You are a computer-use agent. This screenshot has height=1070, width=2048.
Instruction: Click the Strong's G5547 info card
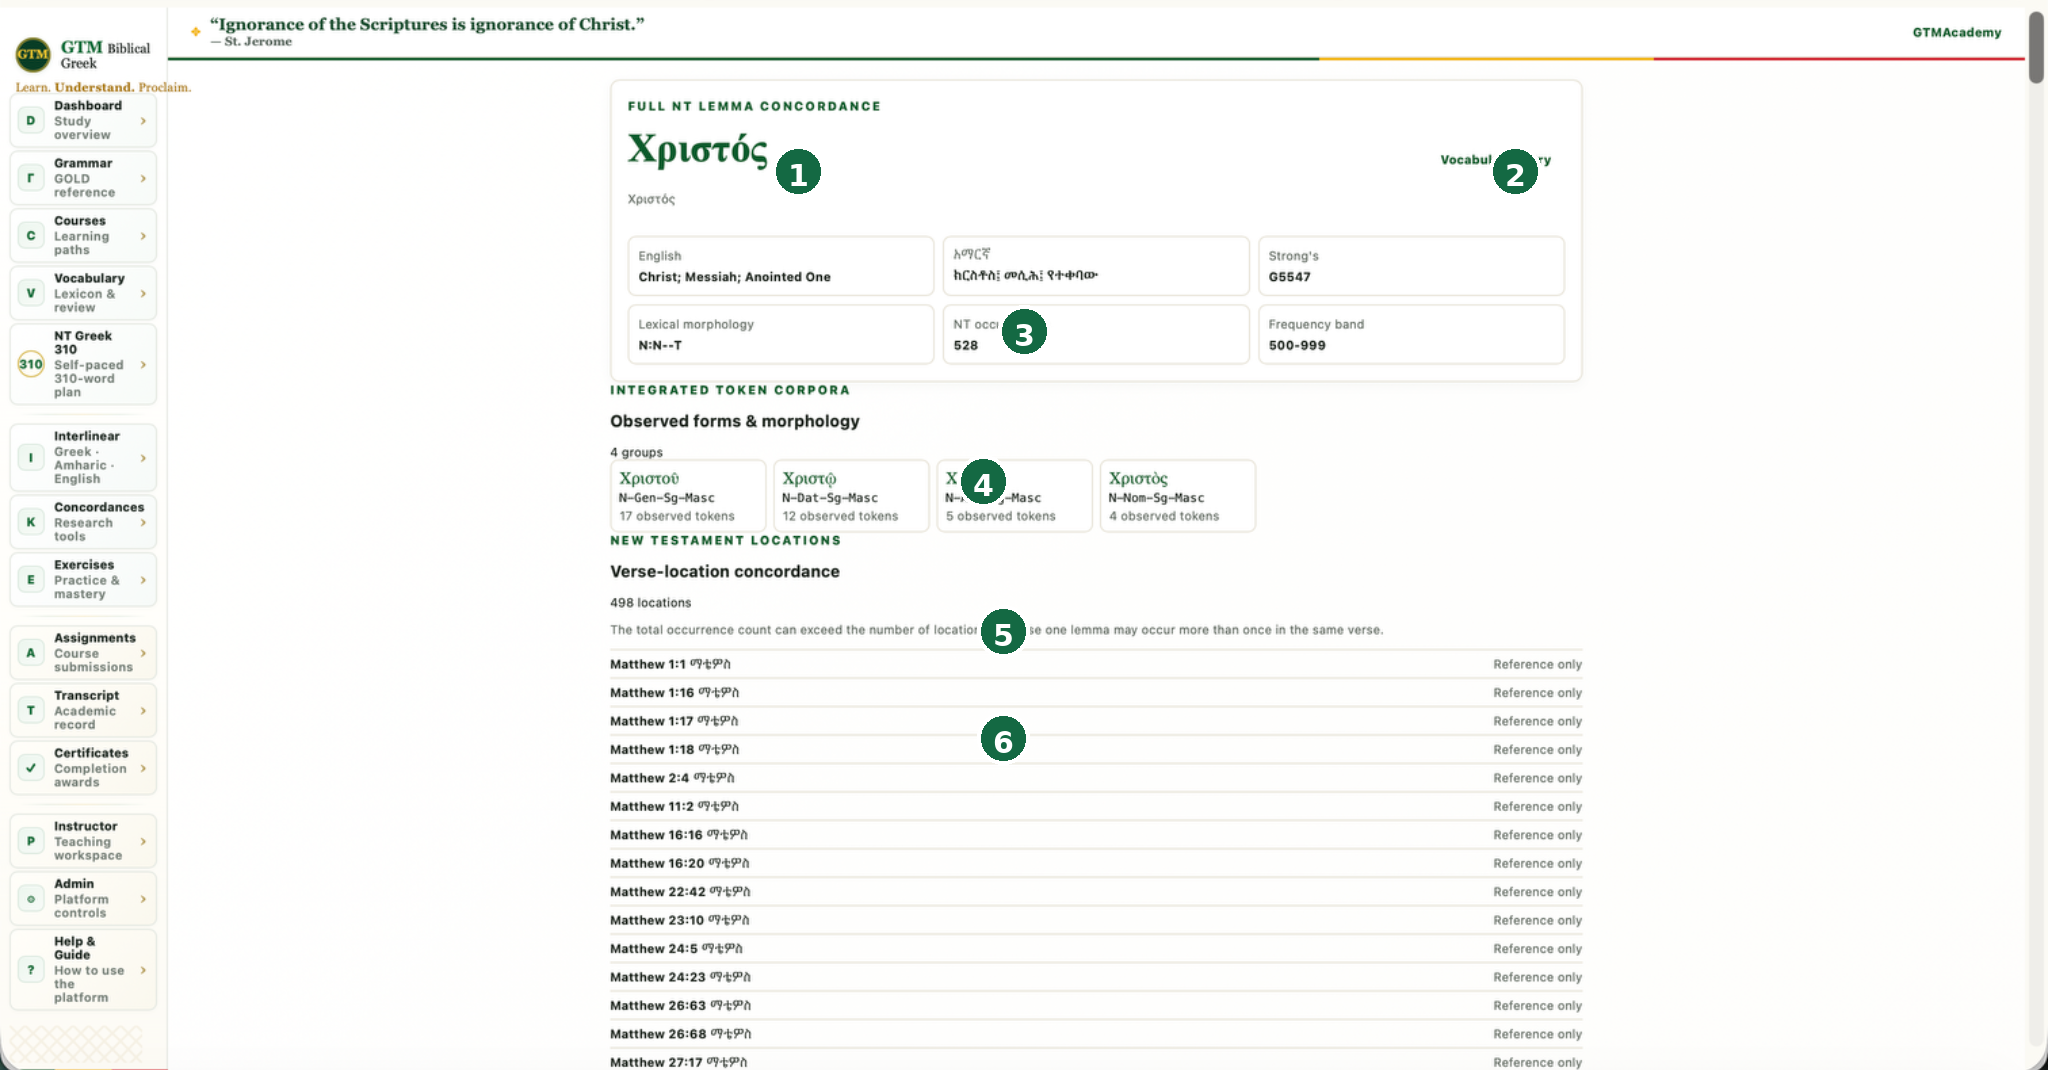1411,266
